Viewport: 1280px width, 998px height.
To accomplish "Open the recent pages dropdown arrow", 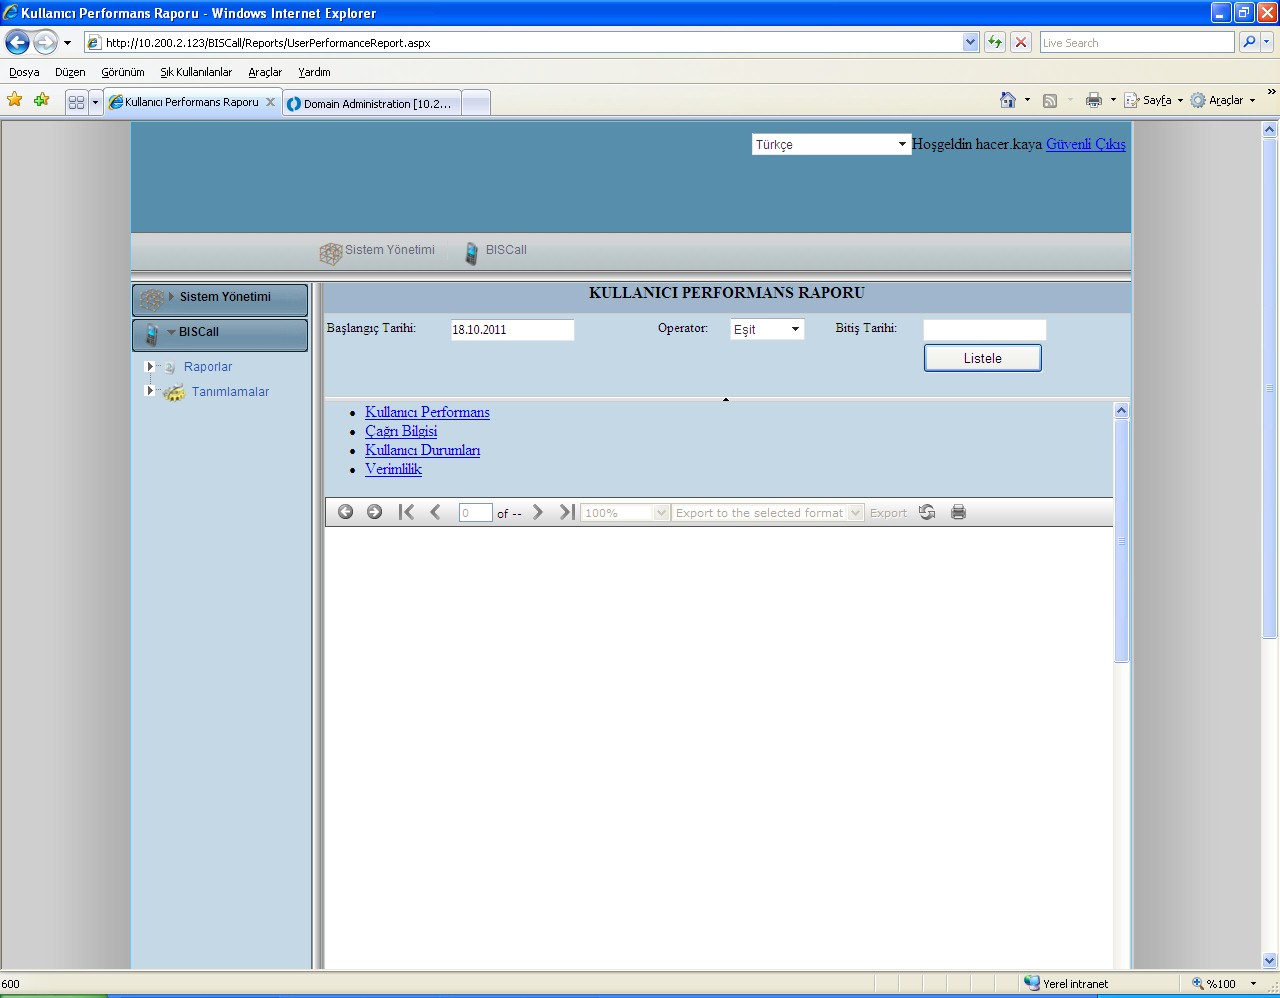I will click(67, 43).
